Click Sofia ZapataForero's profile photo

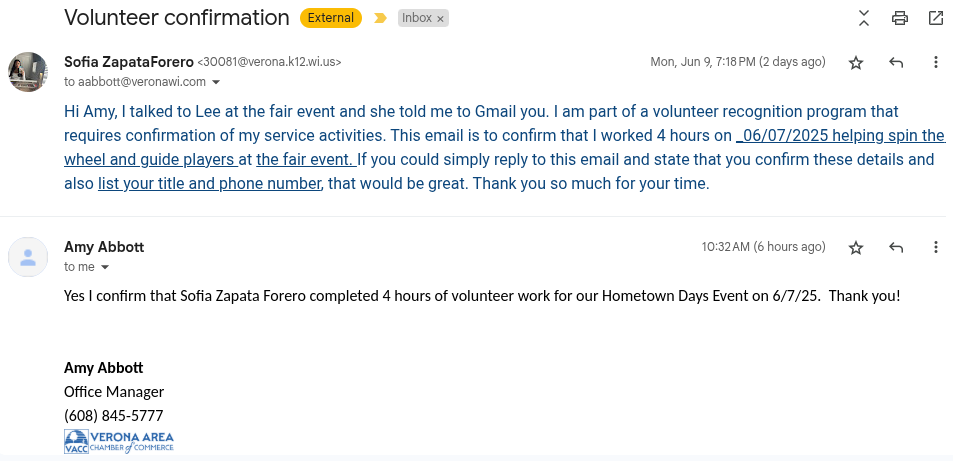pyautogui.click(x=28, y=71)
